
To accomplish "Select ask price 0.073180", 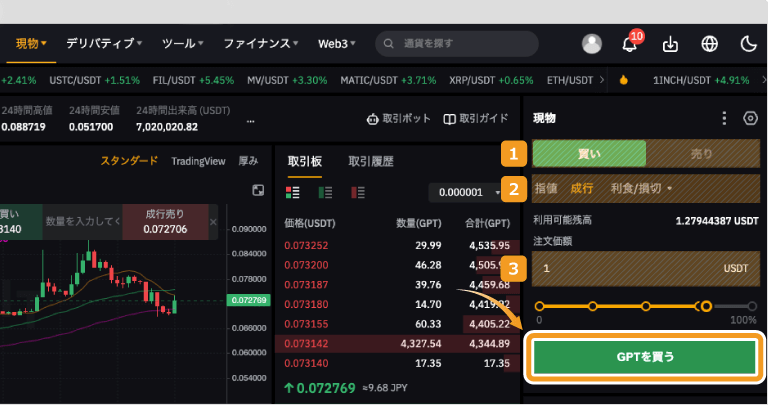I will (306, 304).
